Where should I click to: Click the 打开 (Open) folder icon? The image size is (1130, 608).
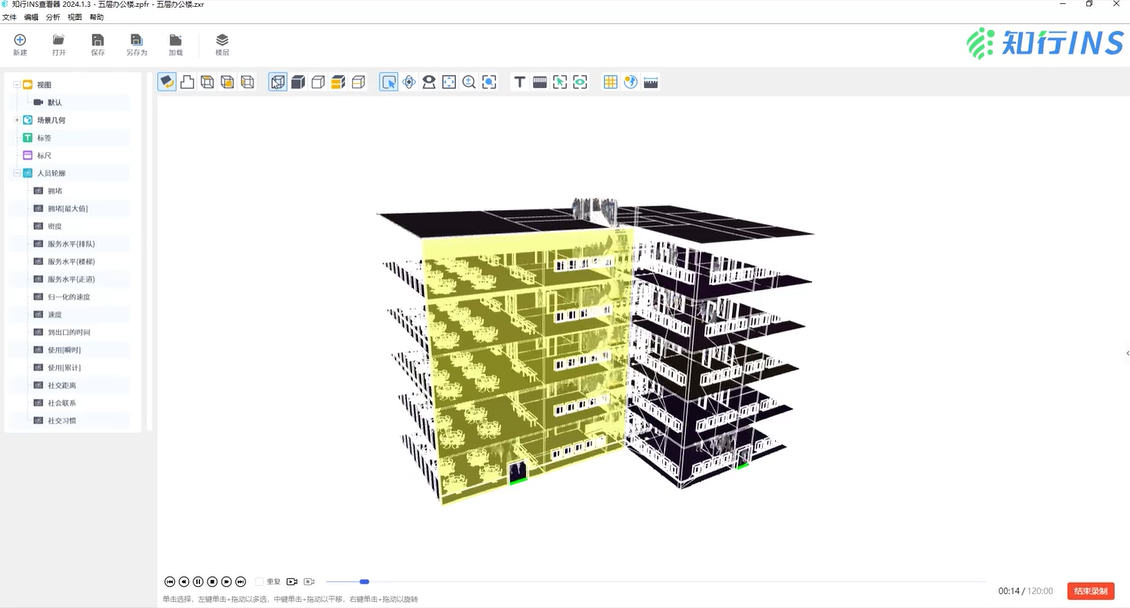coord(59,40)
